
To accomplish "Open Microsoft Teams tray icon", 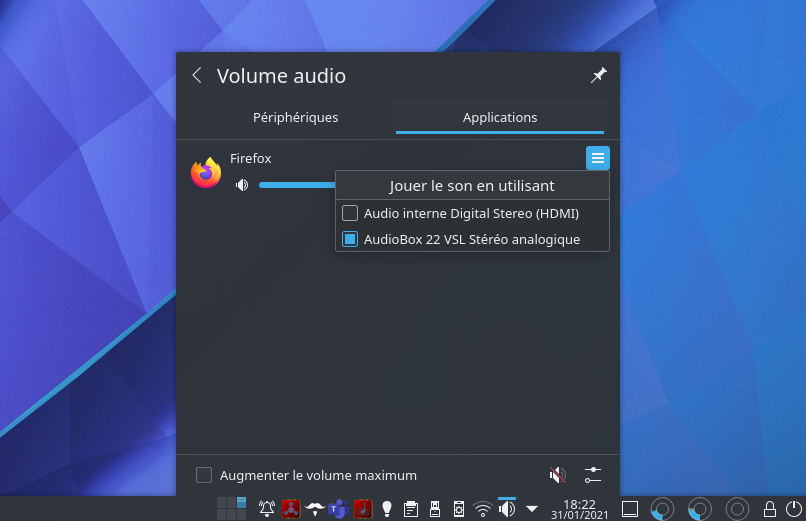I will pos(339,509).
